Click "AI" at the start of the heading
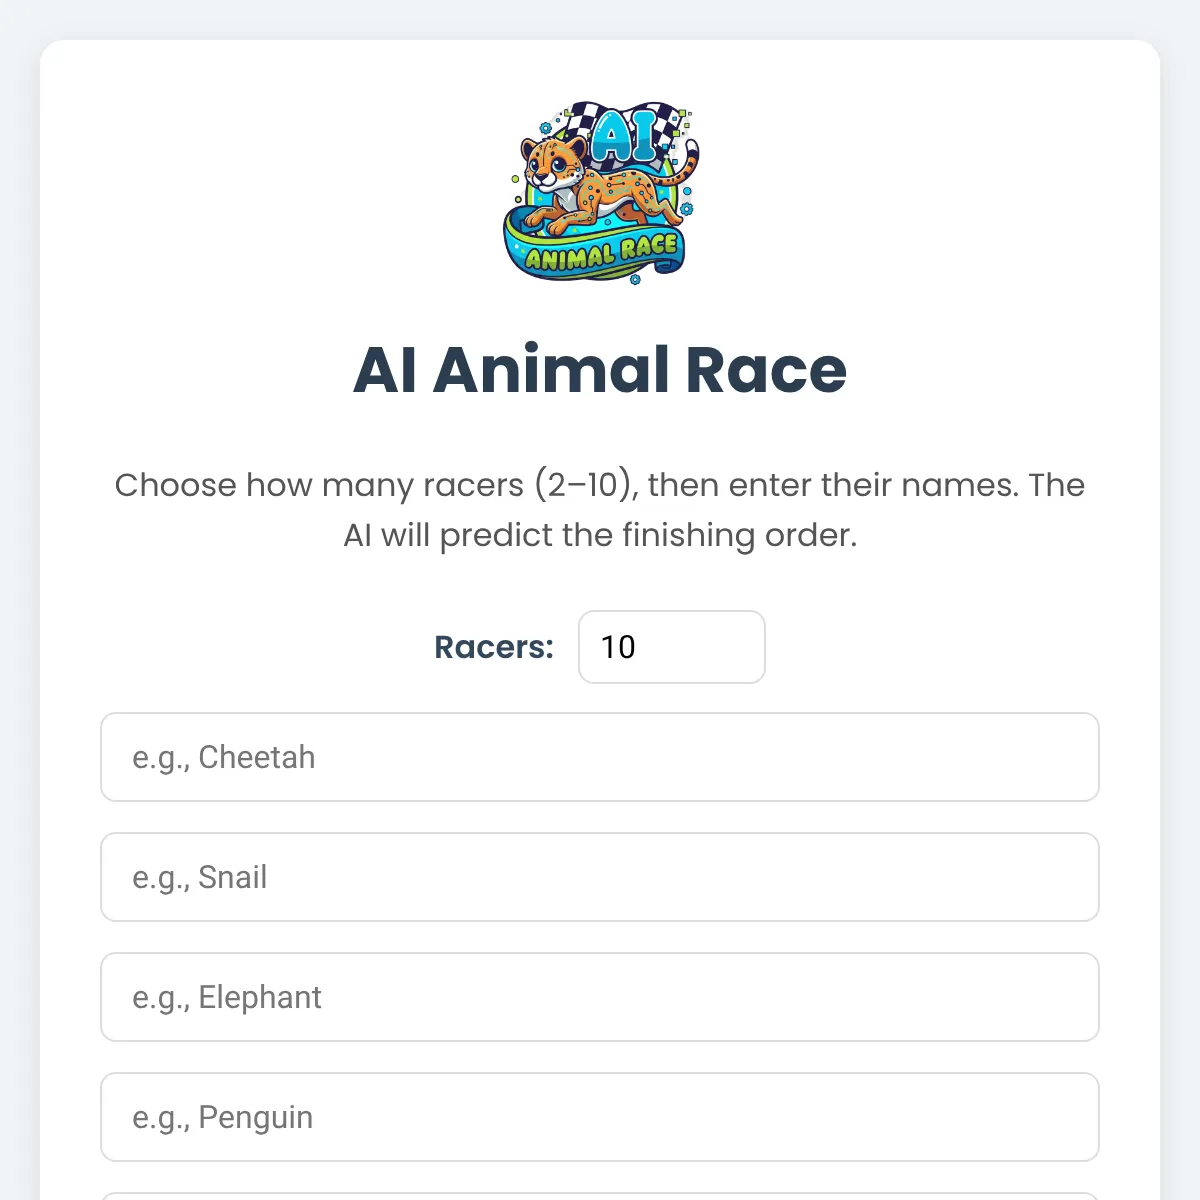The image size is (1200, 1200). click(x=385, y=370)
